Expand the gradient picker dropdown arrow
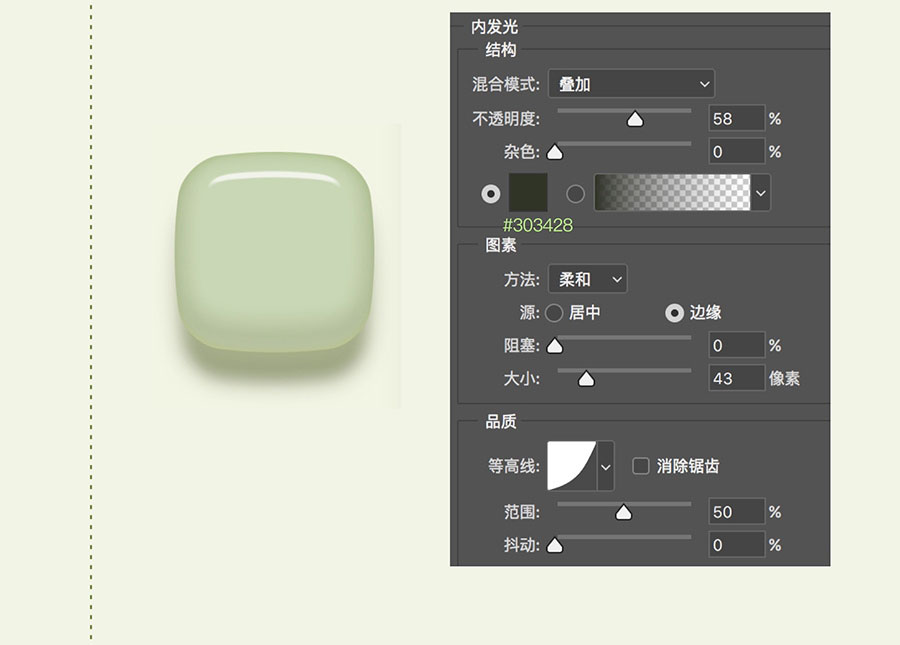The image size is (900, 645). pyautogui.click(x=761, y=193)
